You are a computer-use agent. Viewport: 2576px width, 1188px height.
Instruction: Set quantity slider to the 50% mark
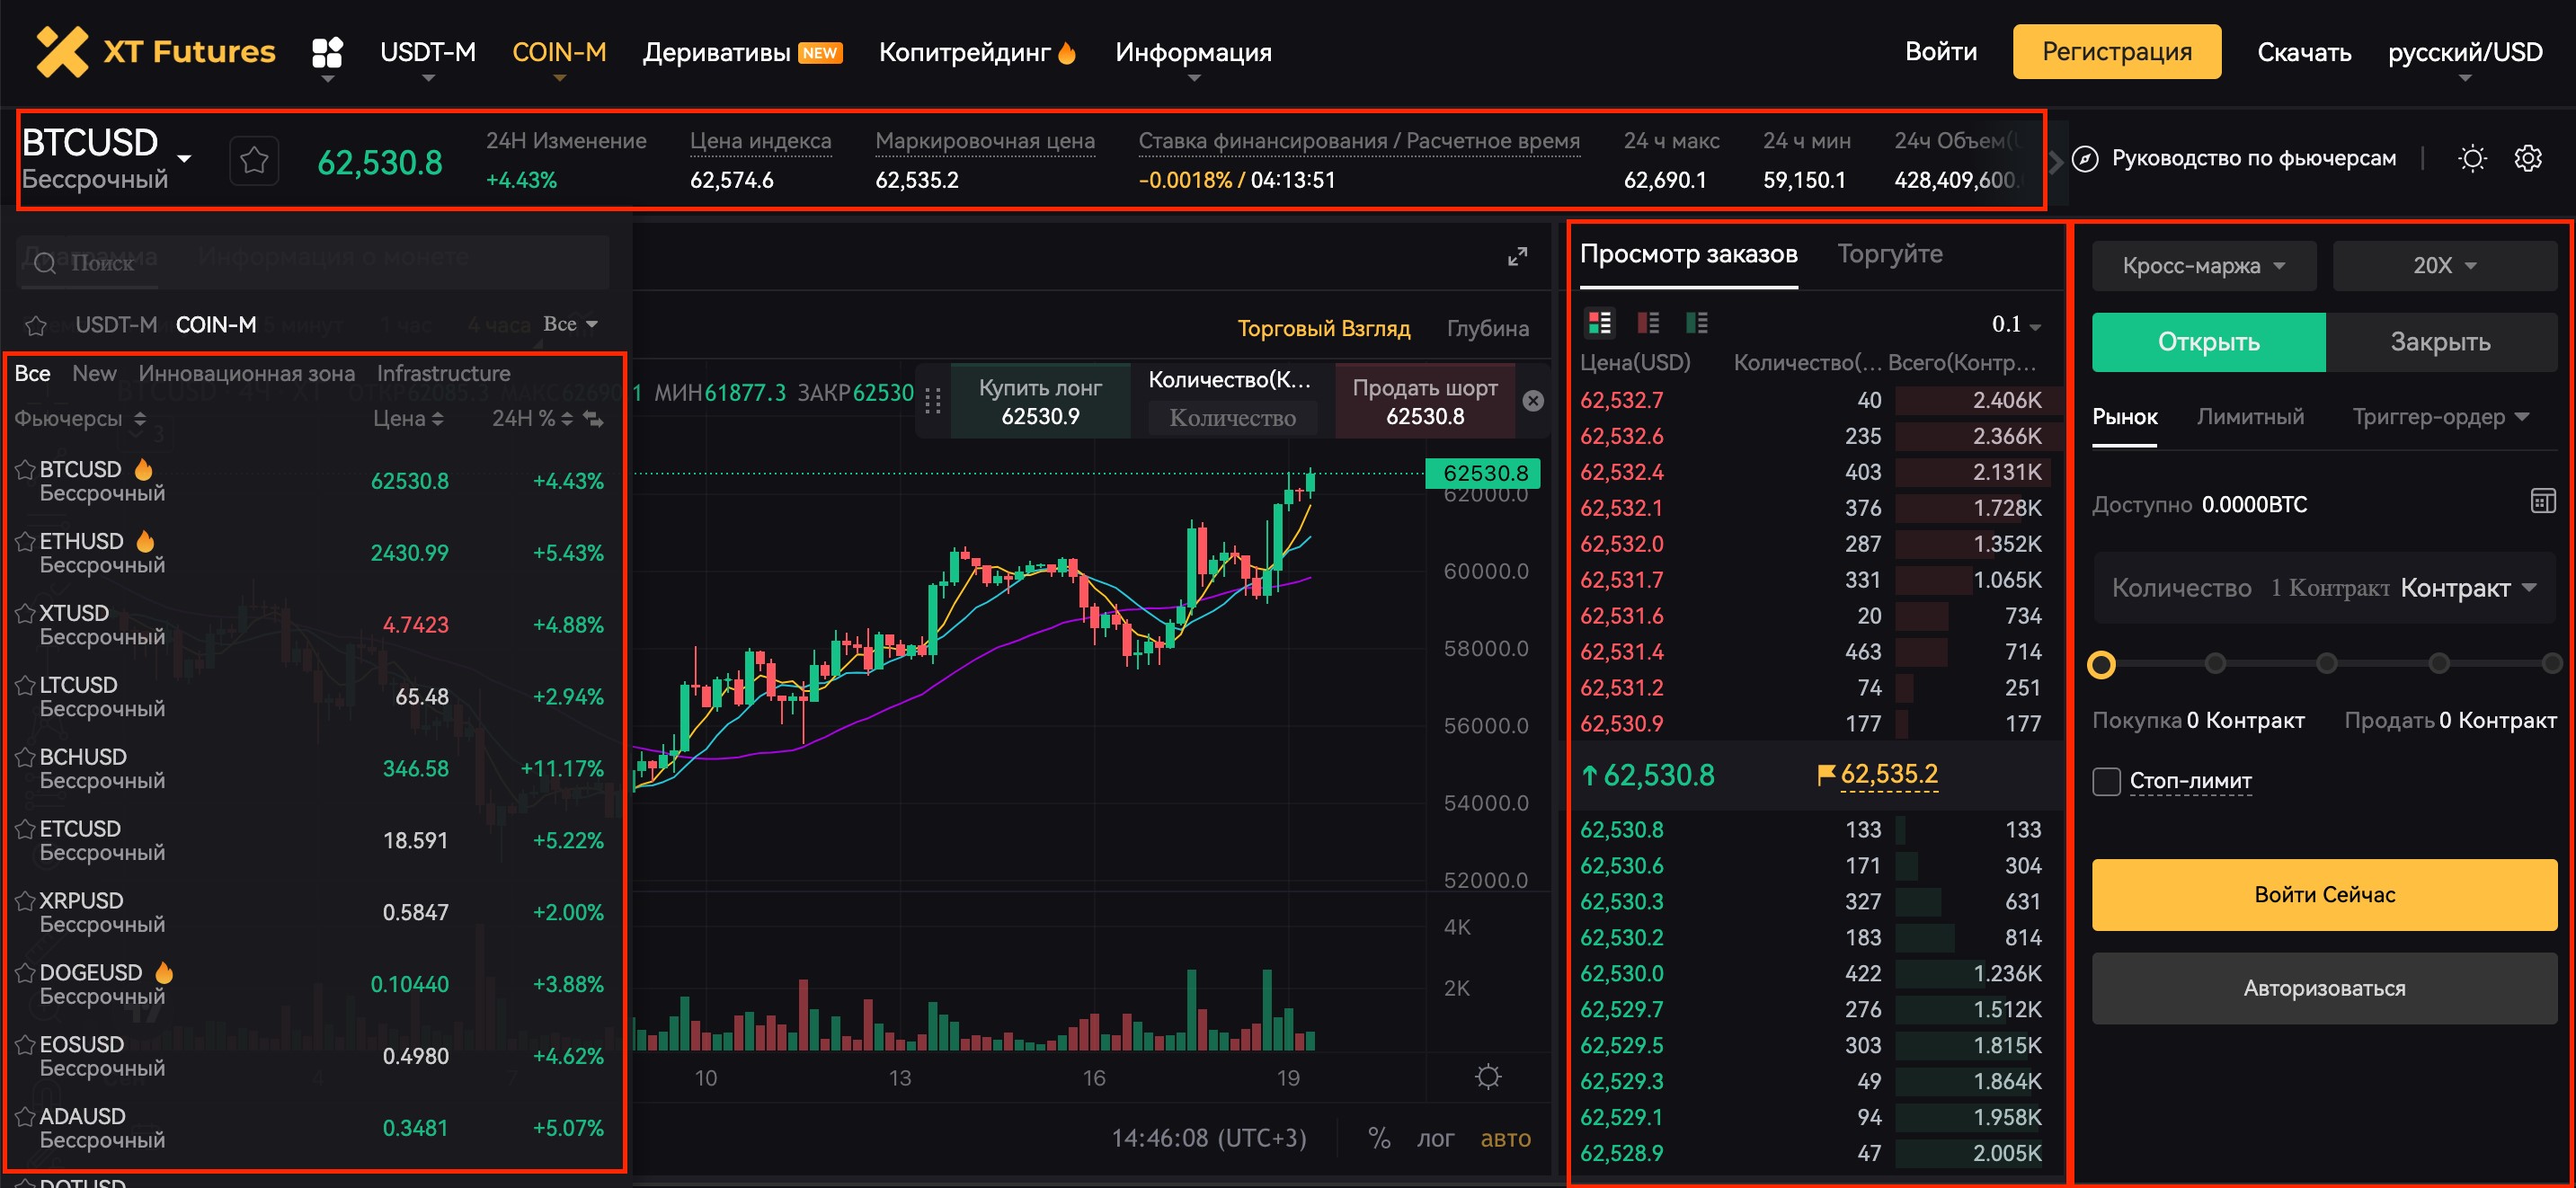[2327, 664]
